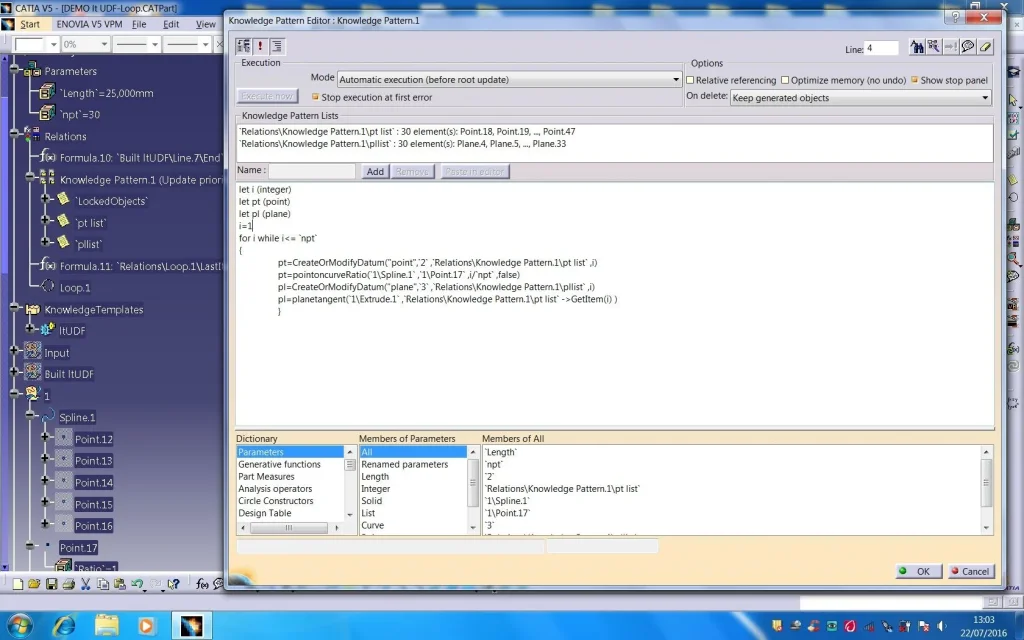Click OK to confirm the Knowledge Pattern
Image resolution: width=1024 pixels, height=640 pixels.
click(x=918, y=571)
